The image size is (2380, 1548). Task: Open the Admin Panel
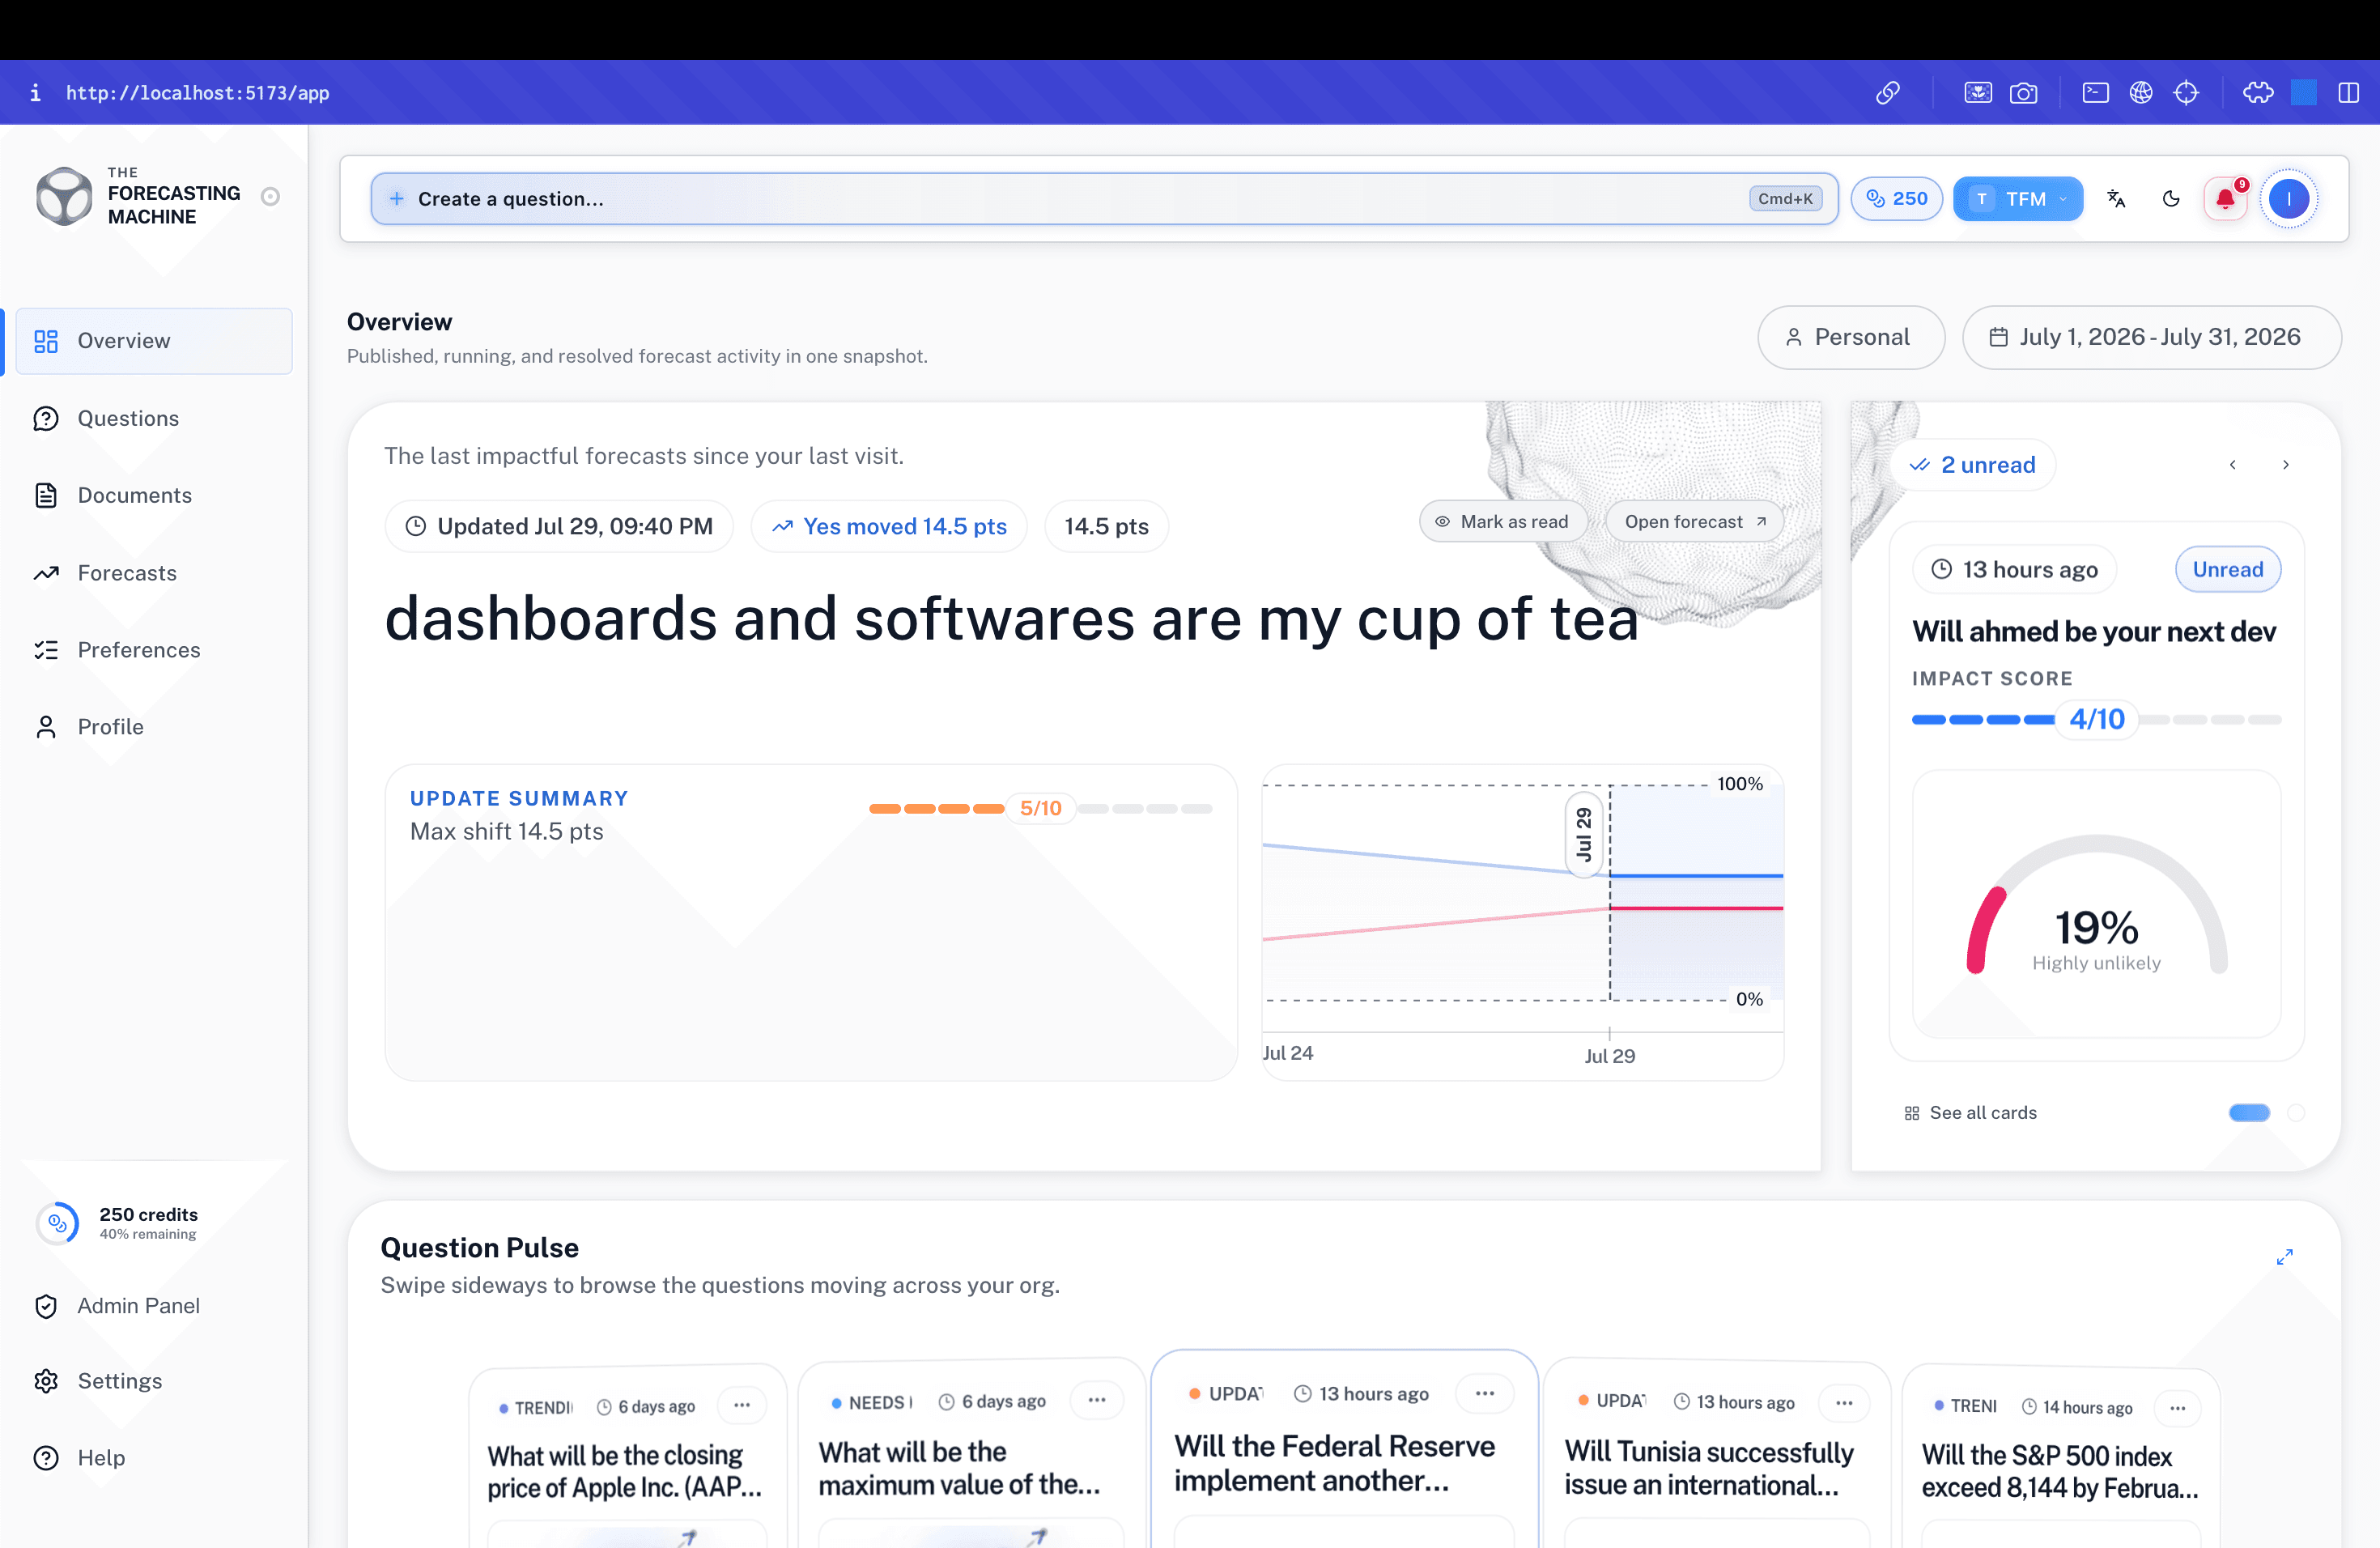click(154, 1306)
